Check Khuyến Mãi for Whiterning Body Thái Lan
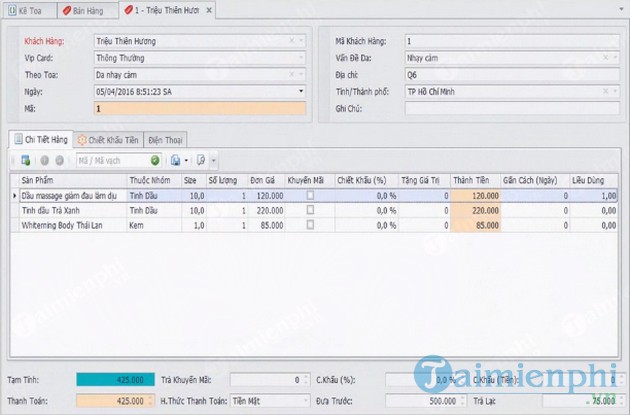 309,226
